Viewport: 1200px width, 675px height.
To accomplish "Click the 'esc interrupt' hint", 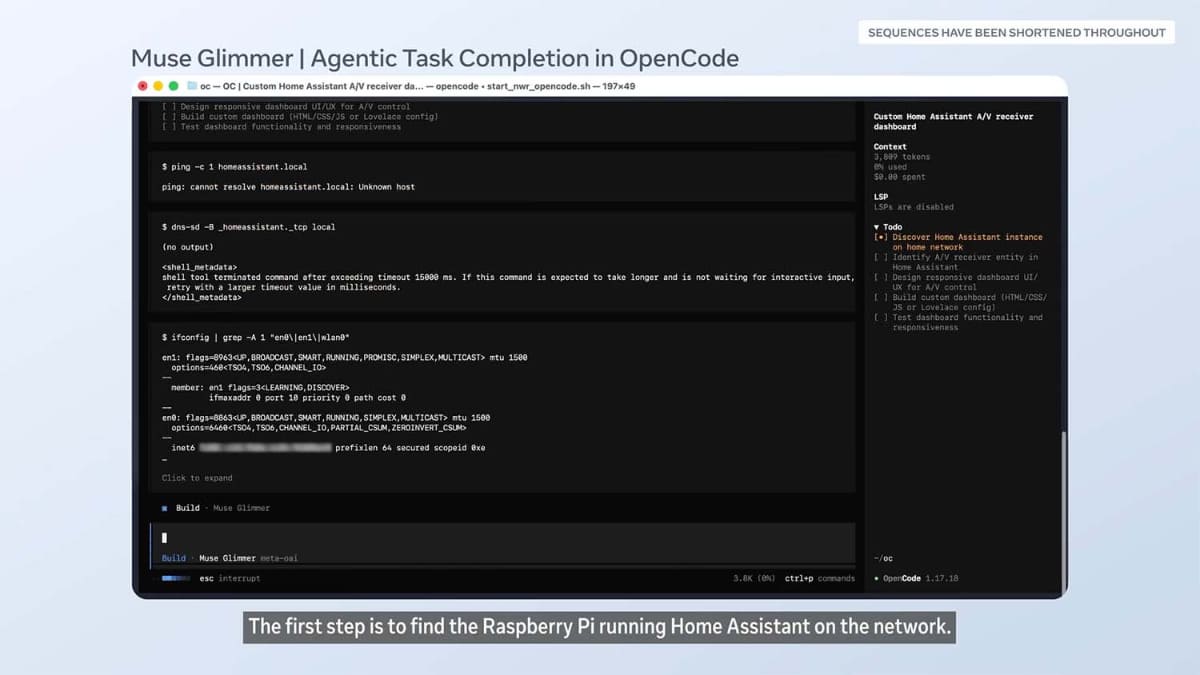I will coord(230,578).
